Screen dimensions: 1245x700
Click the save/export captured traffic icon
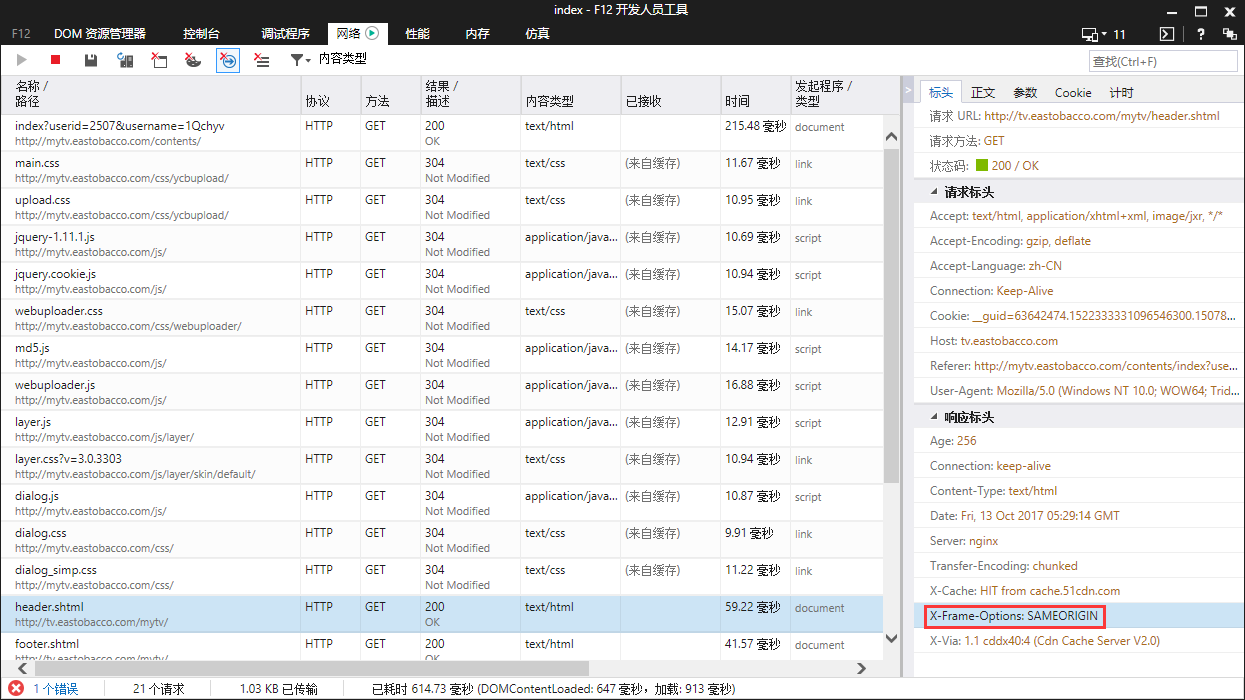point(91,60)
